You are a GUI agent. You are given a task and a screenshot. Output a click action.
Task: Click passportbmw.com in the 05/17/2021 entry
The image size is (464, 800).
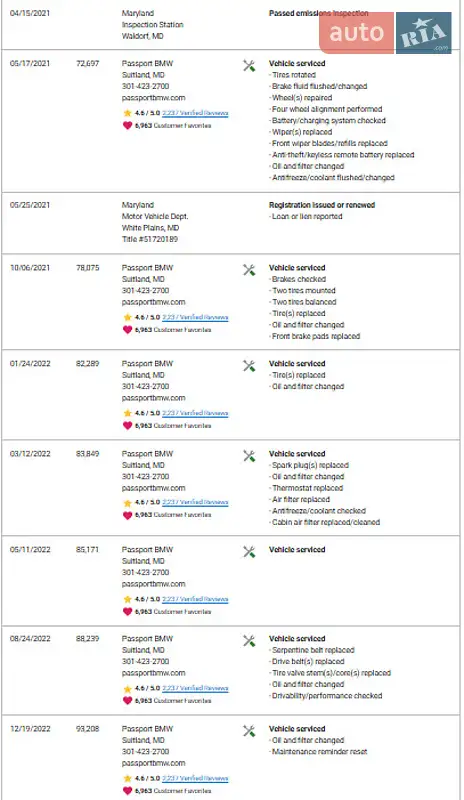(x=154, y=98)
